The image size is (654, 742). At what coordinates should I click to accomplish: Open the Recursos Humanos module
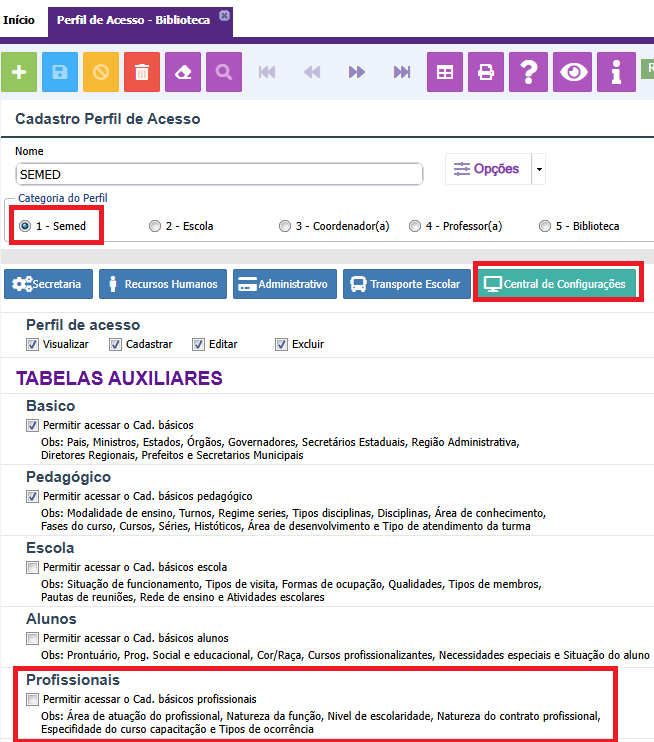tap(162, 284)
